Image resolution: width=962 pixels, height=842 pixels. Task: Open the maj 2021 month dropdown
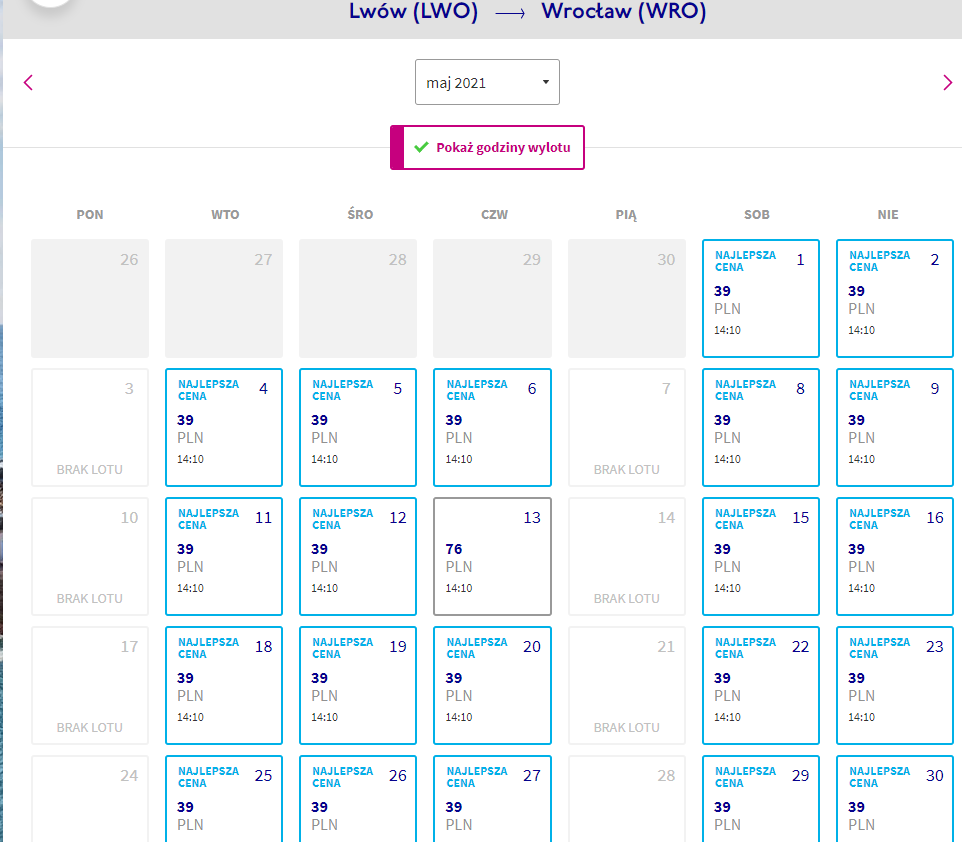pos(487,82)
